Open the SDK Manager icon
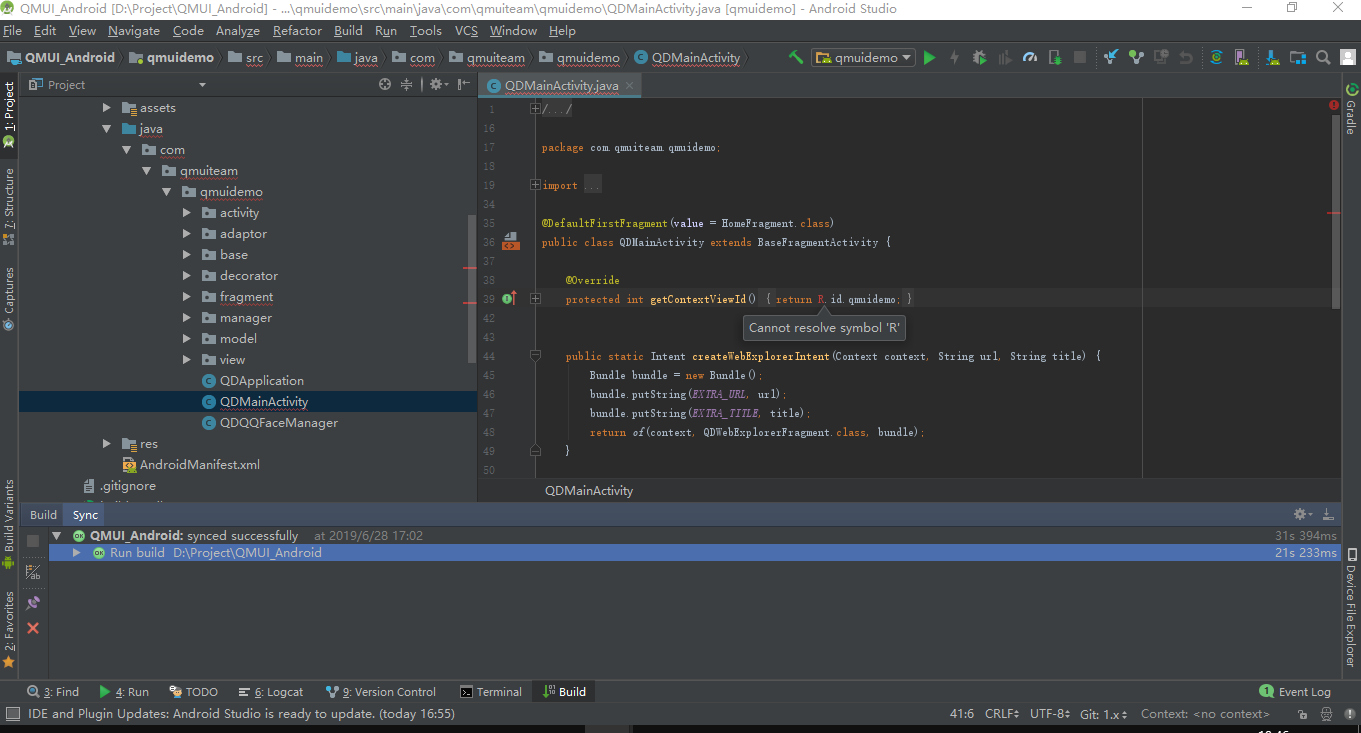The image size is (1361, 733). point(1272,57)
